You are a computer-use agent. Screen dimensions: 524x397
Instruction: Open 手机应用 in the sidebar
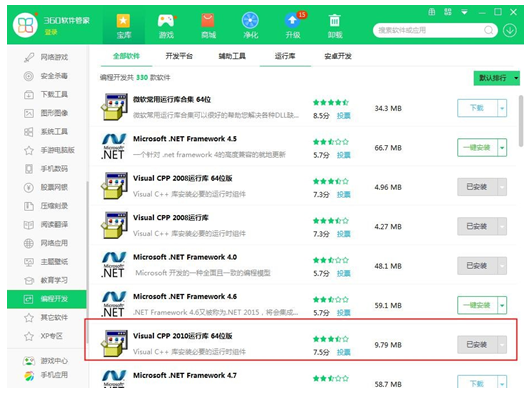(46, 375)
